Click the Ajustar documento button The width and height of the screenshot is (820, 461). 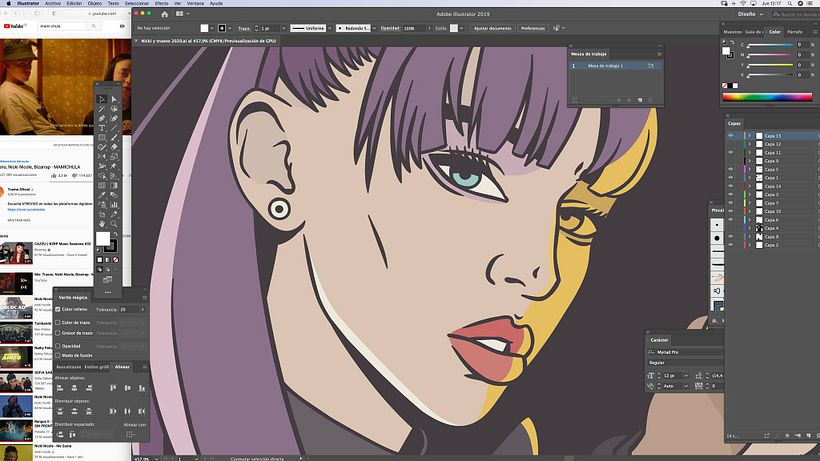click(x=493, y=28)
